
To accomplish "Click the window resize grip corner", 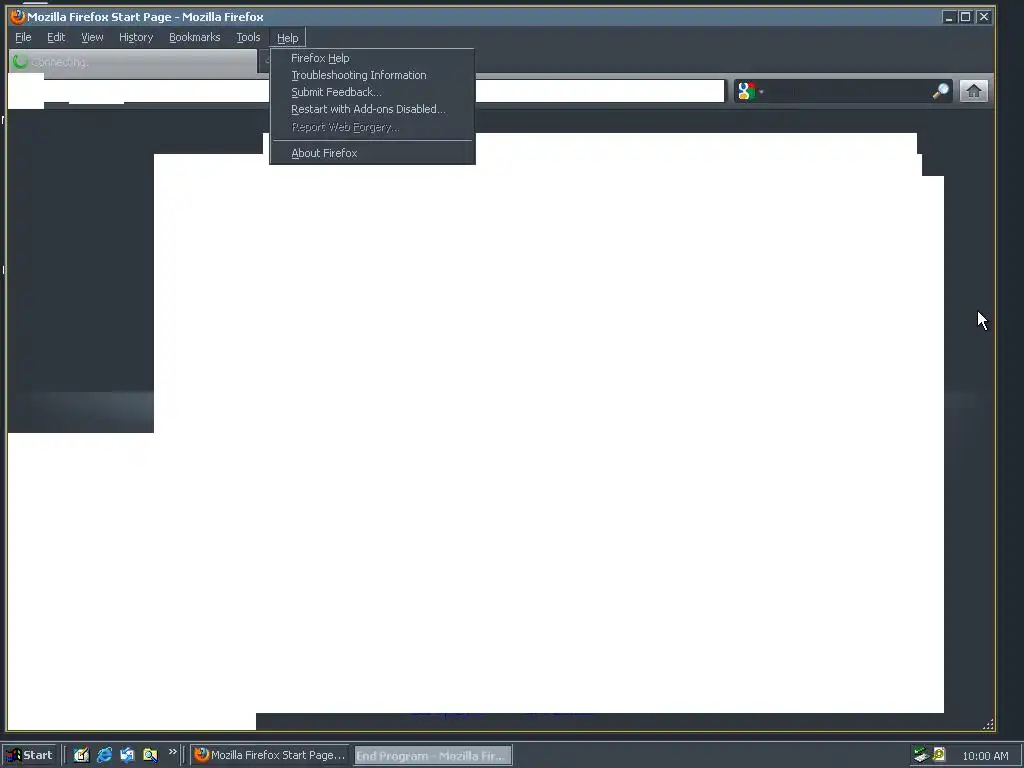I will click(x=988, y=724).
